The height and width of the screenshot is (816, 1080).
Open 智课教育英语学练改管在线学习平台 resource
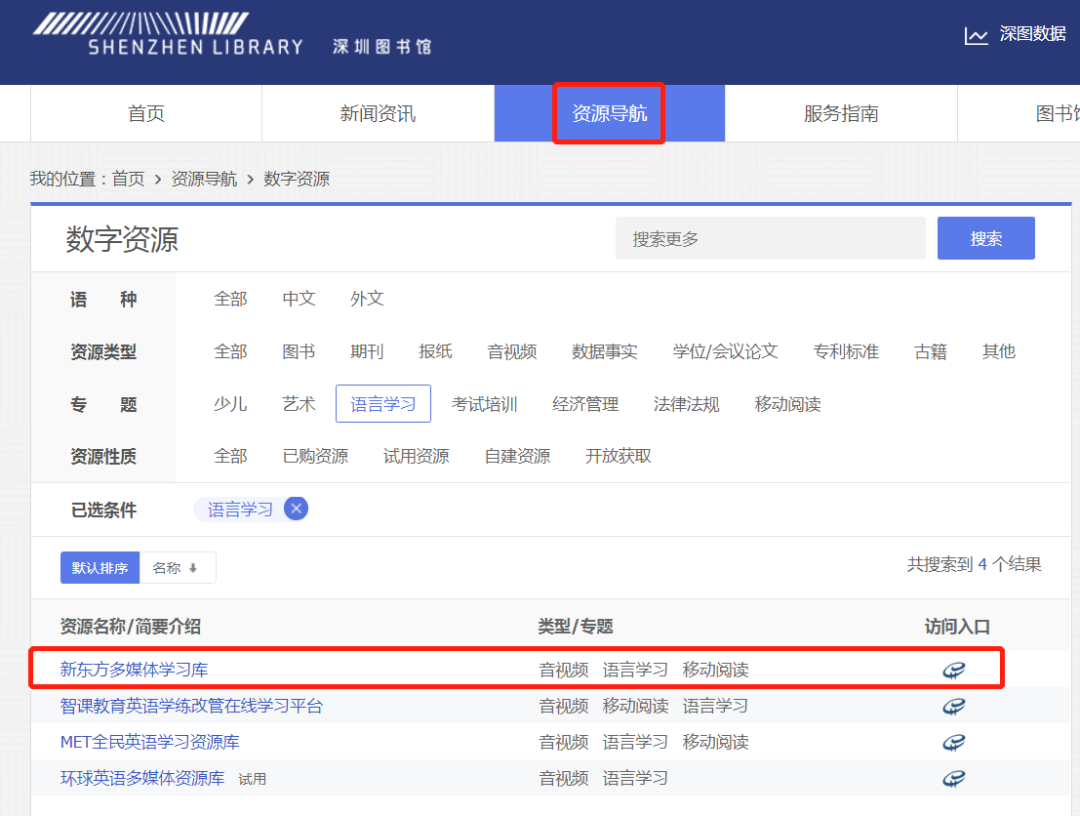pyautogui.click(x=191, y=706)
